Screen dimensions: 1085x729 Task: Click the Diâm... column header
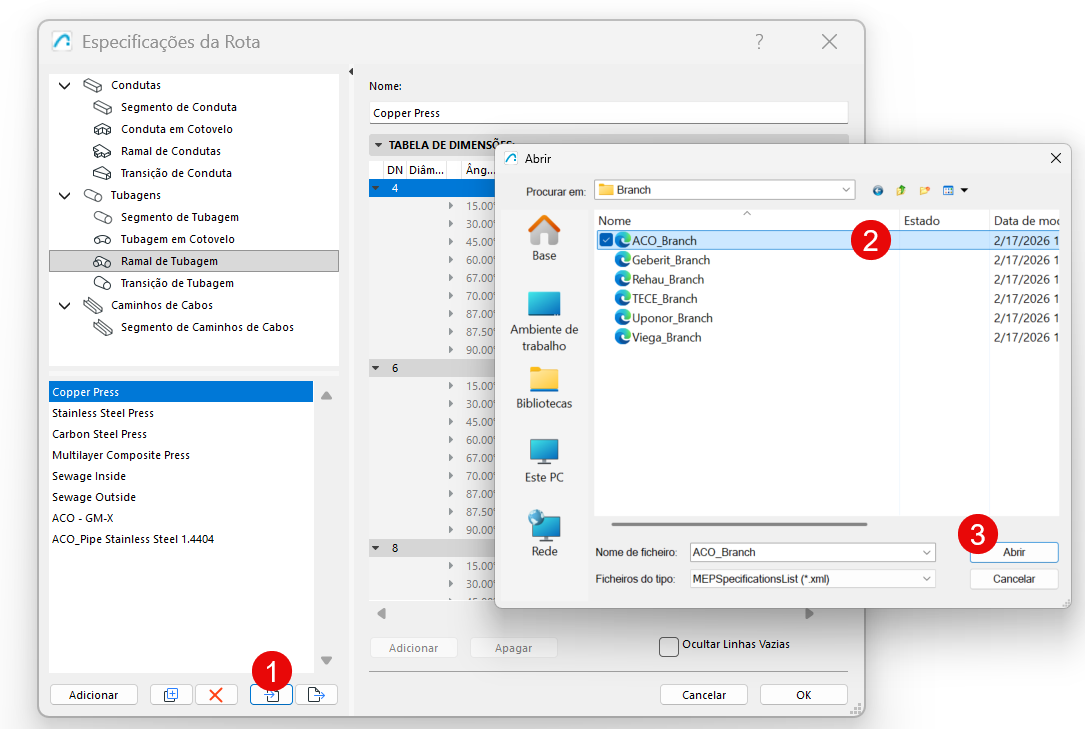pos(426,170)
